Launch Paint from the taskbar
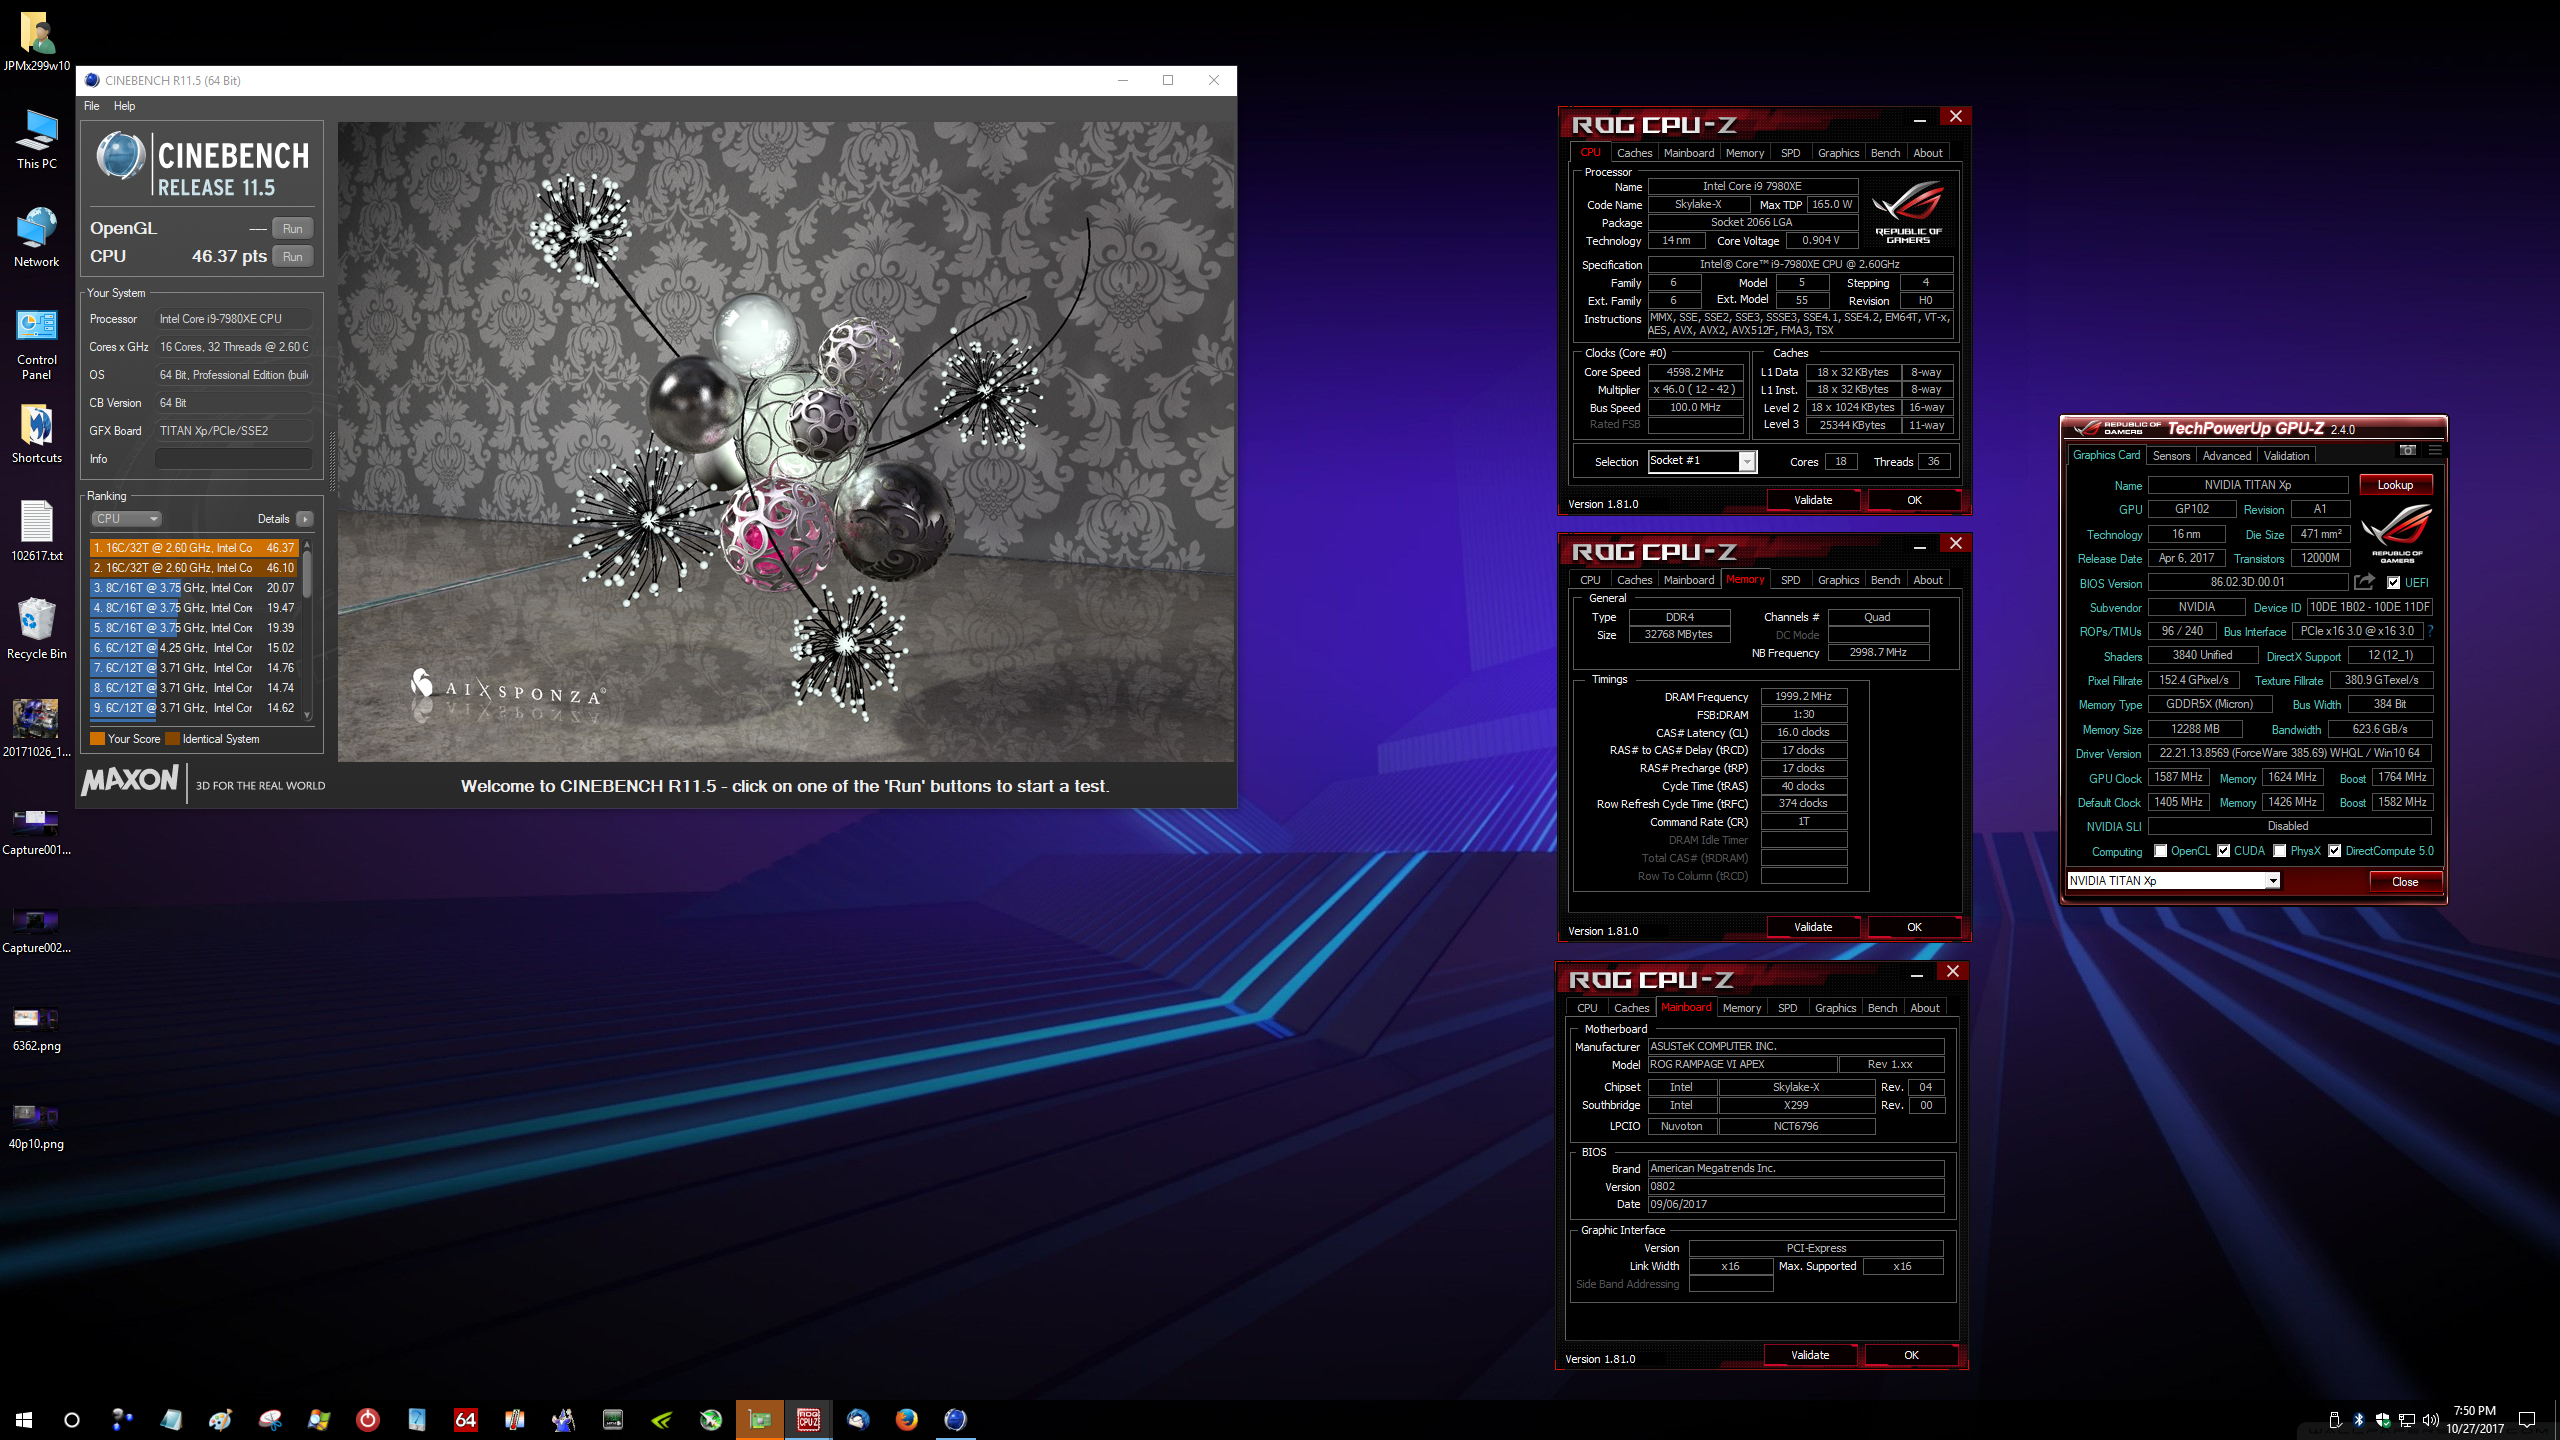2560x1440 pixels. point(220,1419)
